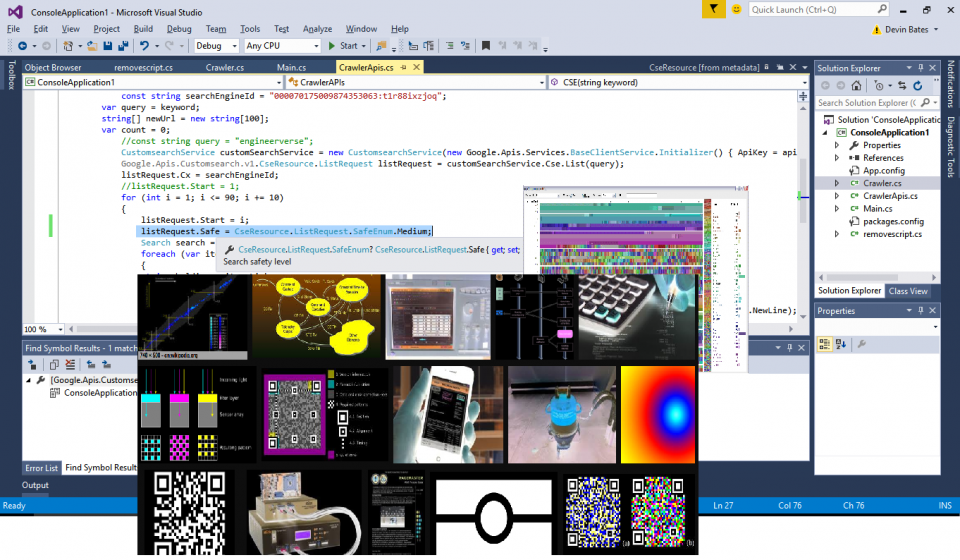The image size is (960, 560).
Task: Open the Notifications side tab
Action: [950, 84]
